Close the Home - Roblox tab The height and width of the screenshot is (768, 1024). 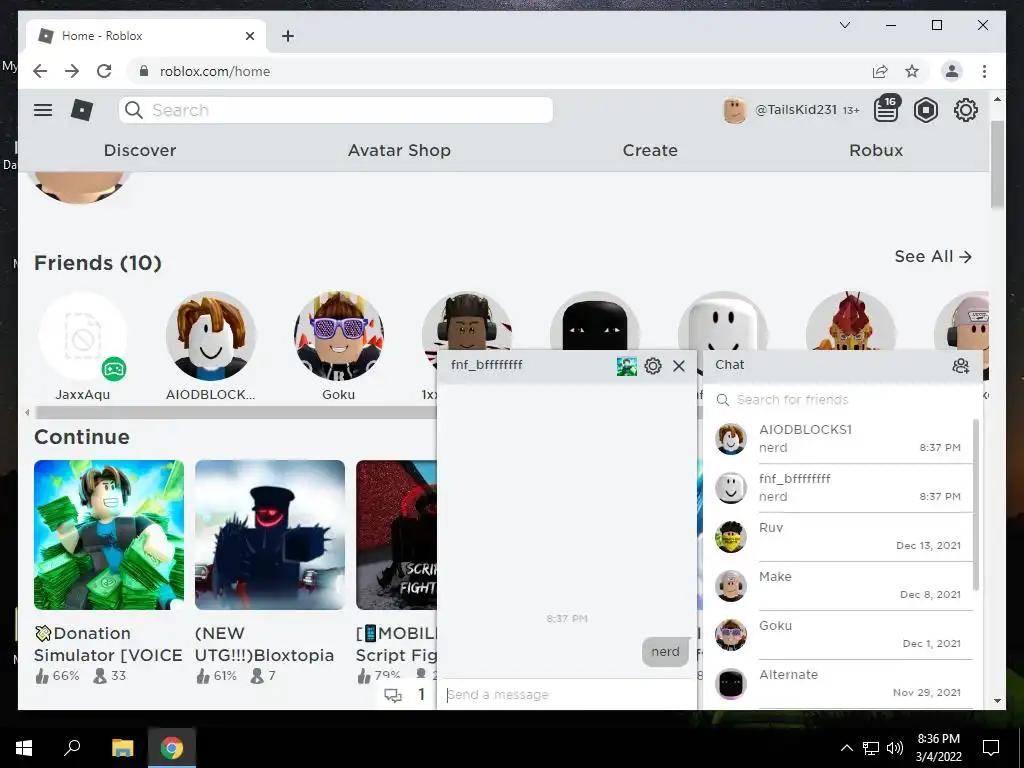pos(249,36)
